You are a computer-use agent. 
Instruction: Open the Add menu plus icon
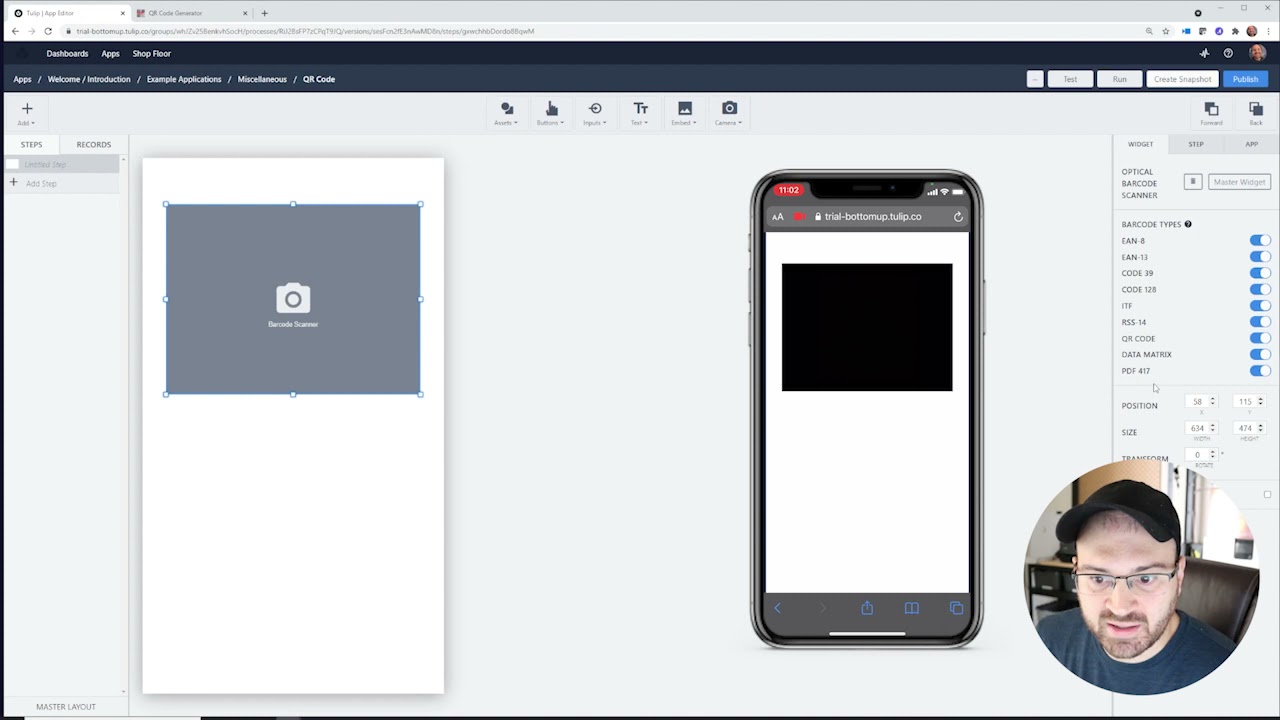(27, 108)
